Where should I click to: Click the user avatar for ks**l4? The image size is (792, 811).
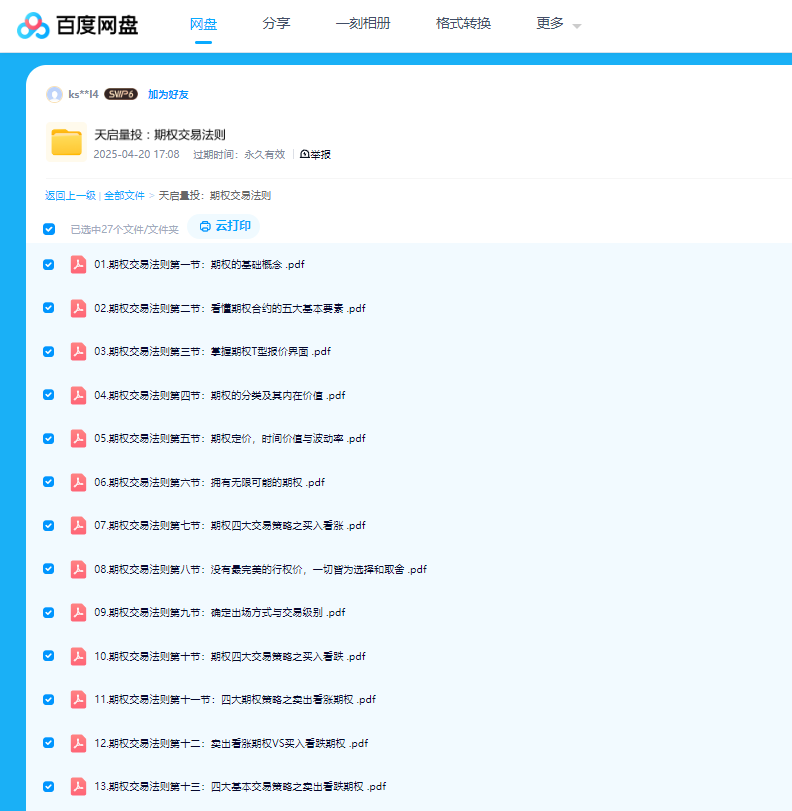click(x=54, y=94)
